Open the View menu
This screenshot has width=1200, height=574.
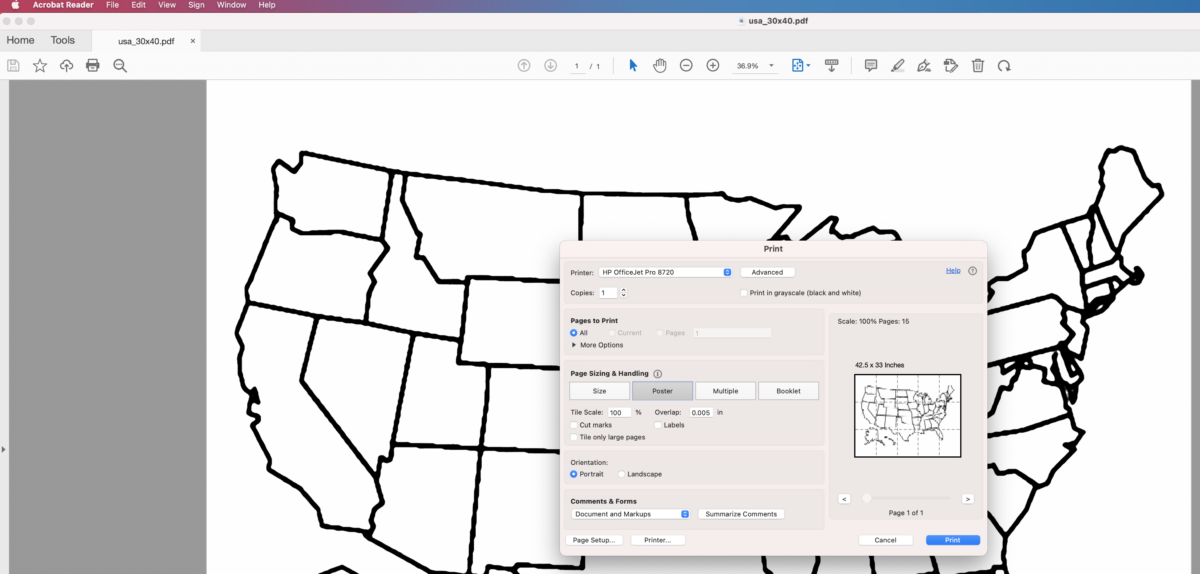click(x=167, y=5)
